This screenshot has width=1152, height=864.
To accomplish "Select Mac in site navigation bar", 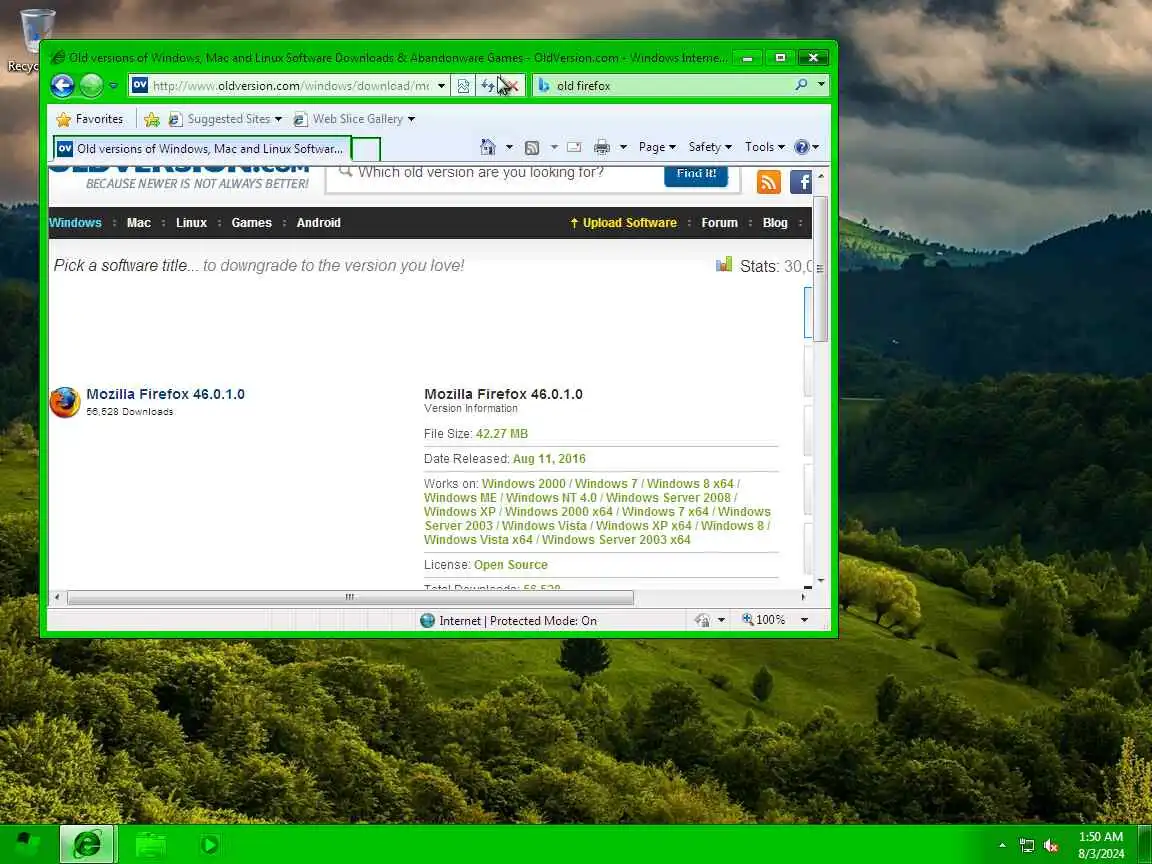I will click(x=139, y=223).
